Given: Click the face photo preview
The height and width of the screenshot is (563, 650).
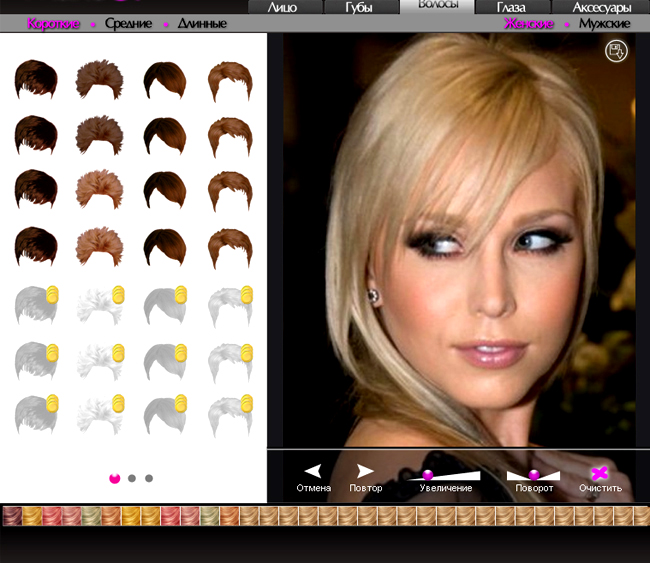Looking at the screenshot, I should [459, 240].
